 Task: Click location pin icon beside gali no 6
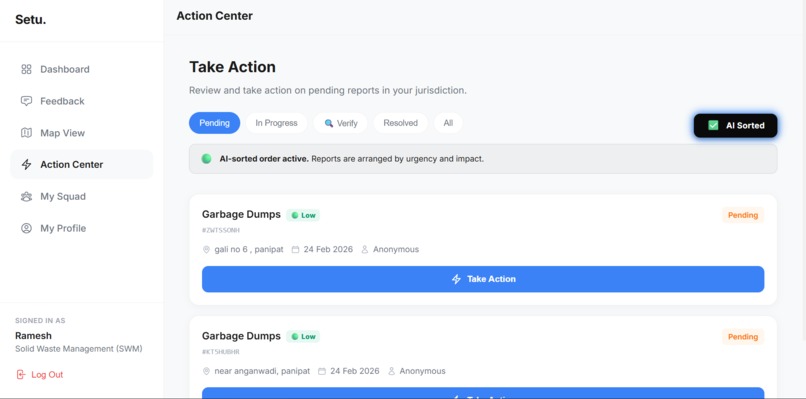(206, 249)
